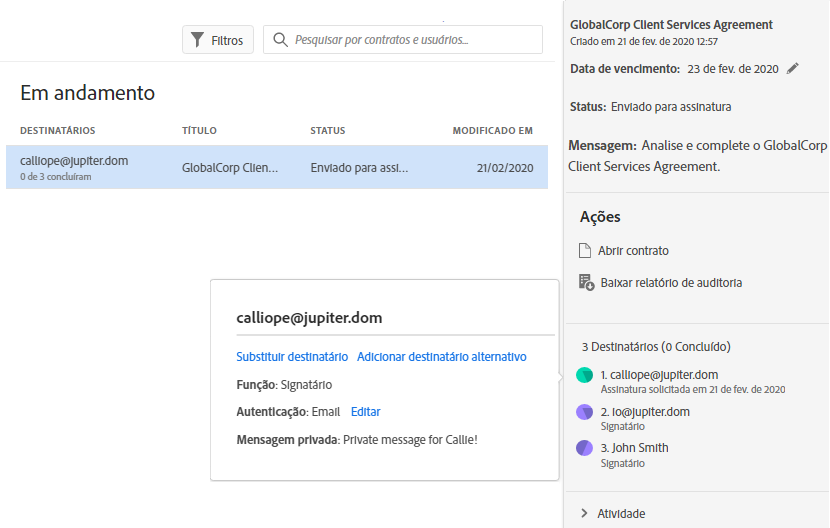Click truncated title GlobalCorp Clien... cell
The image size is (830, 528).
tap(230, 168)
